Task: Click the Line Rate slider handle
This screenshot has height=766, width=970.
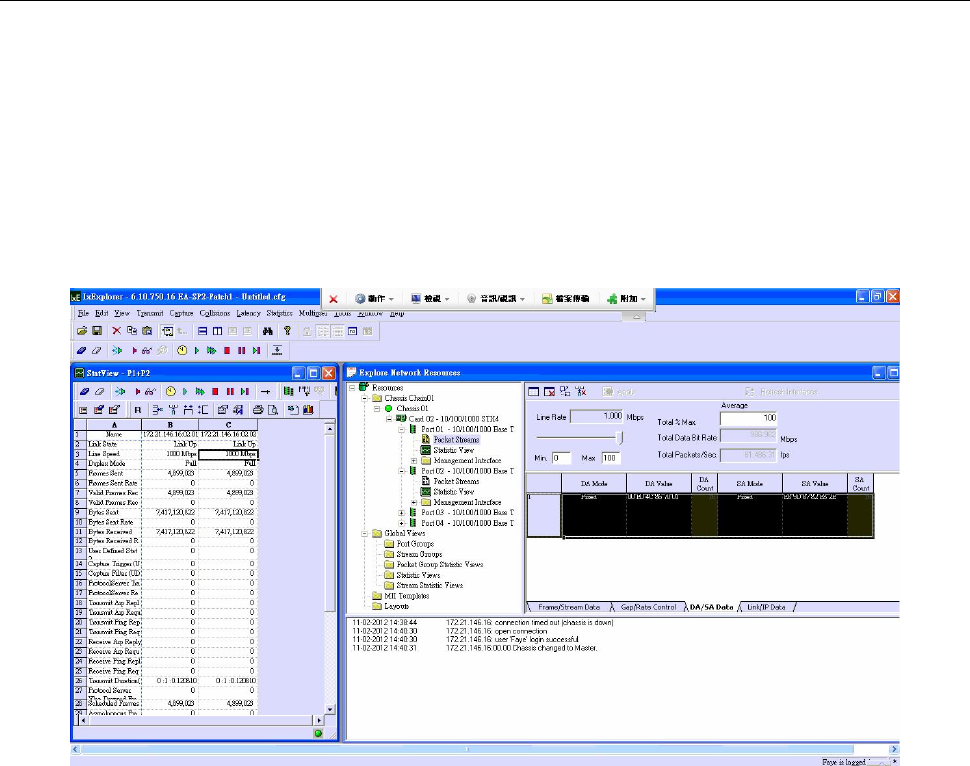Action: [x=619, y=437]
